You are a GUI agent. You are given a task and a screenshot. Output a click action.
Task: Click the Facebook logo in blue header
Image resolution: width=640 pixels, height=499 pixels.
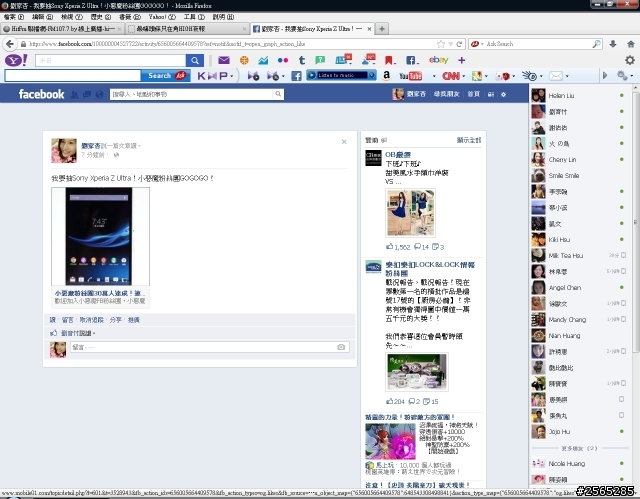coord(41,94)
